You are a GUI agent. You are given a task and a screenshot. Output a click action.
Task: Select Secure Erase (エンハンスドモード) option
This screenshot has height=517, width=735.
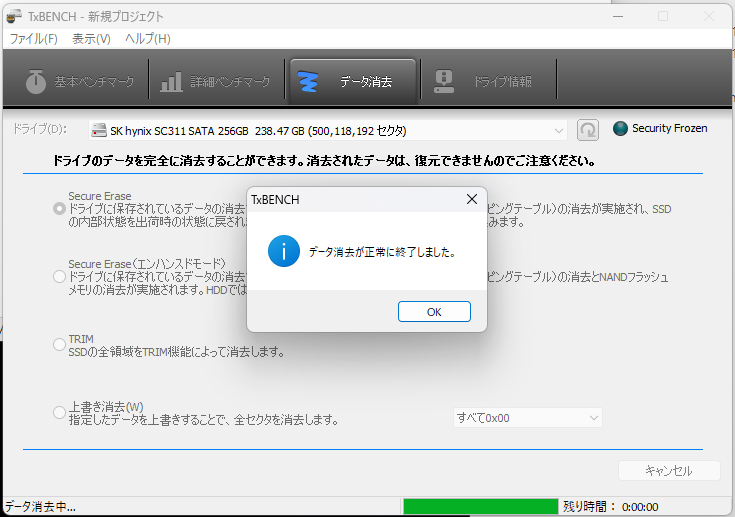coord(59,275)
